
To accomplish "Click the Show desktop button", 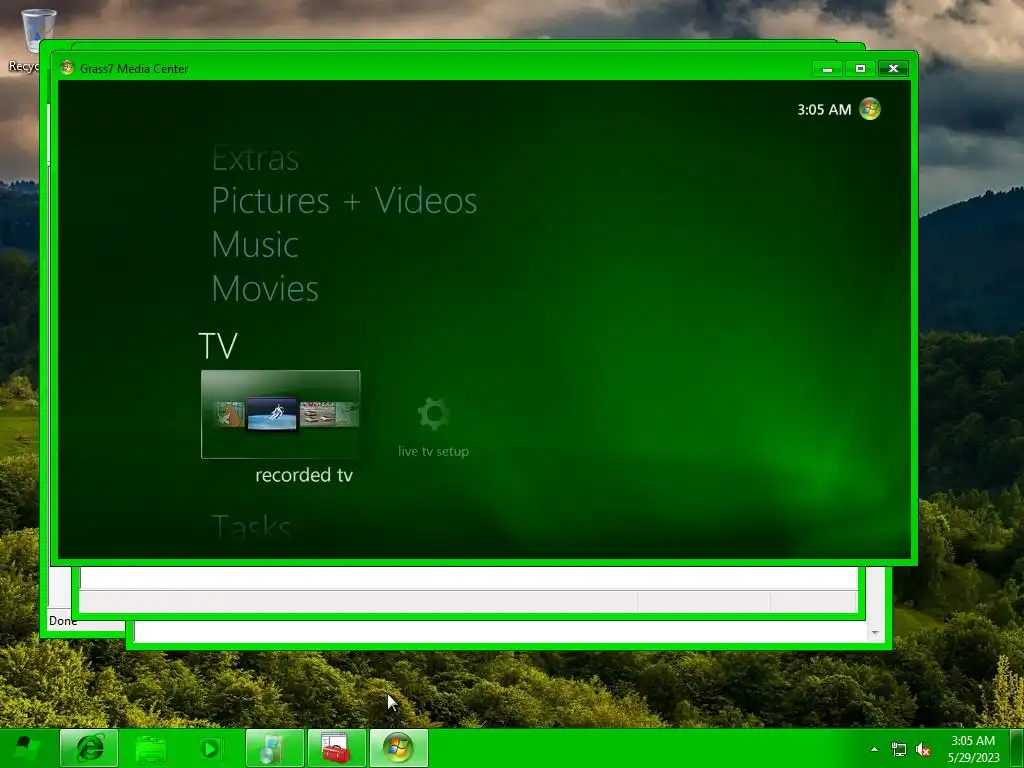I will [x=1017, y=748].
